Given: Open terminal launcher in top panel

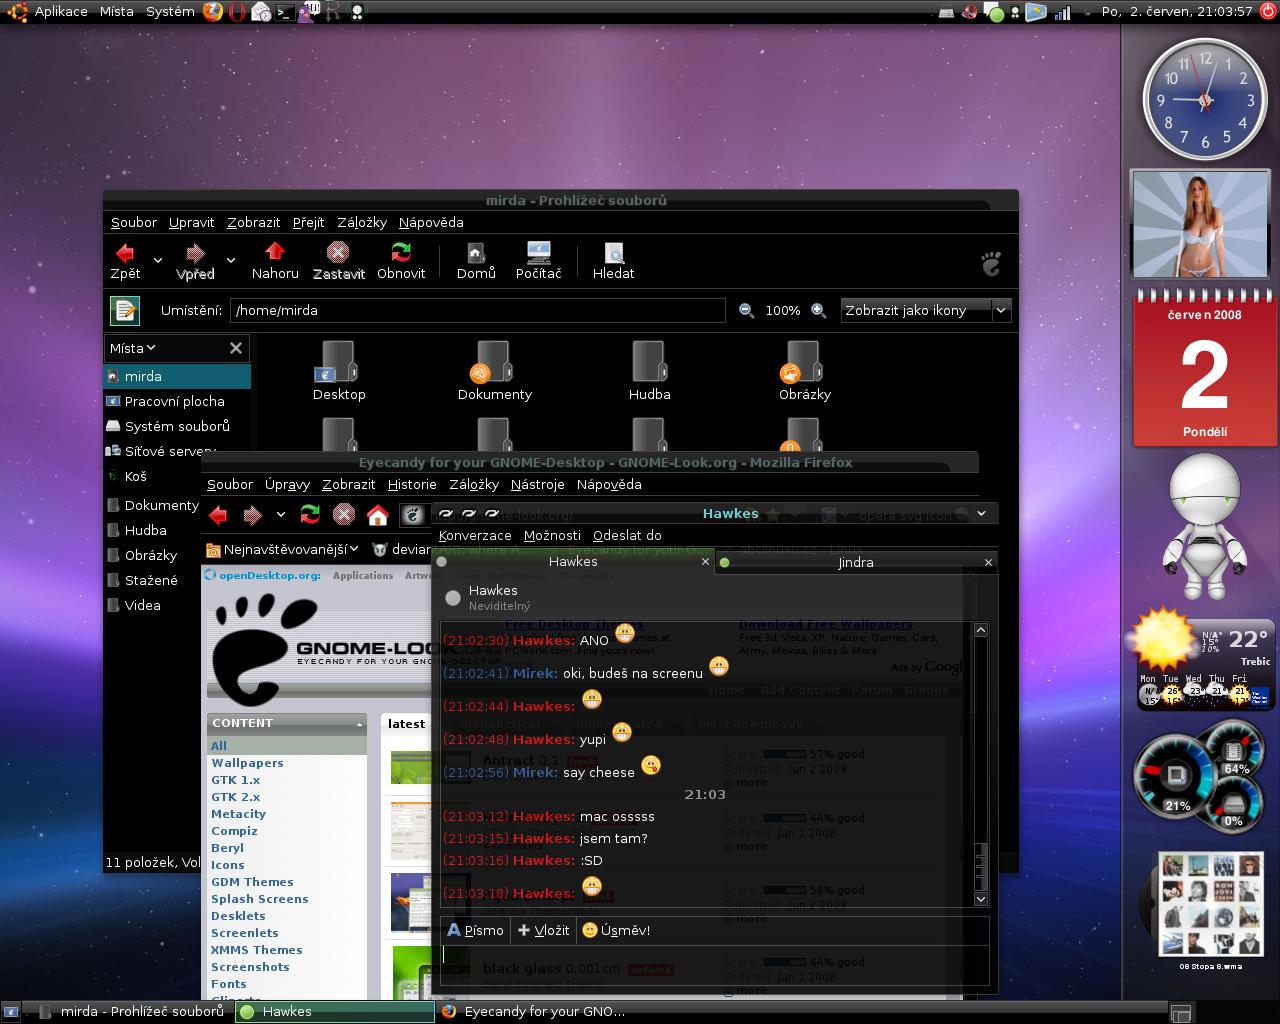Looking at the screenshot, I should pos(285,12).
